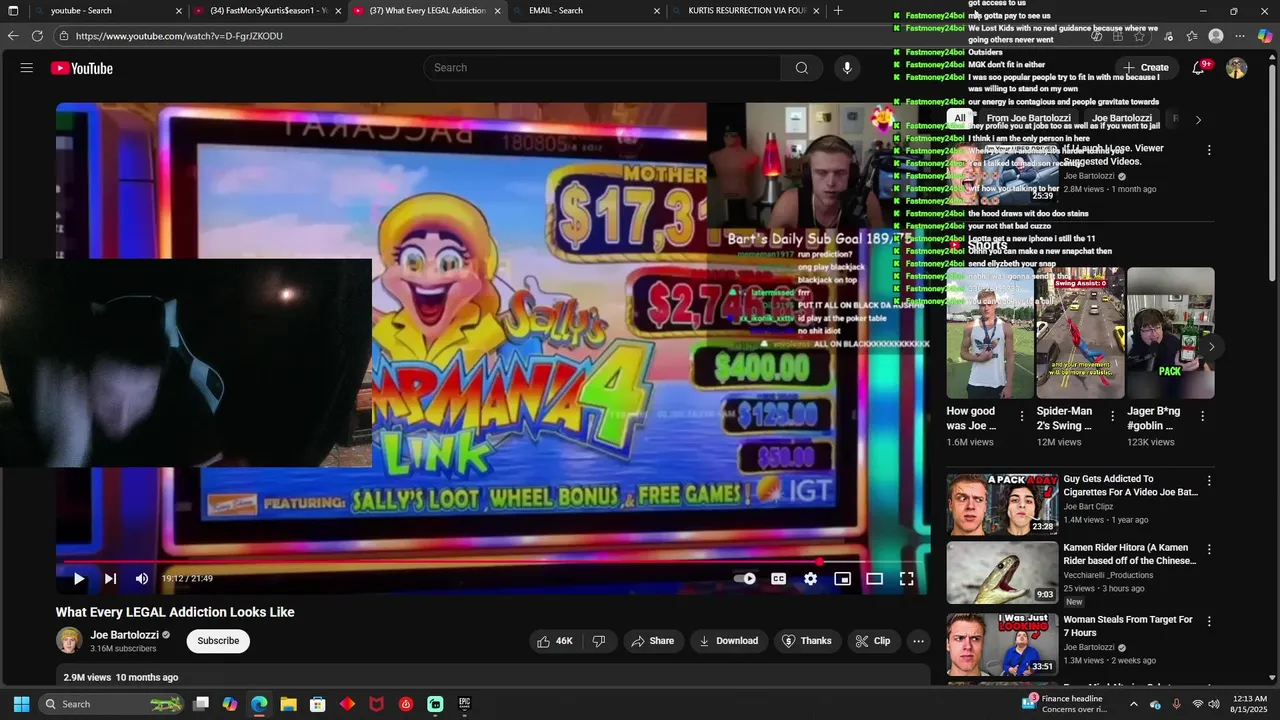Open the Guy Gets Addicted thumbnail

[x=1002, y=504]
